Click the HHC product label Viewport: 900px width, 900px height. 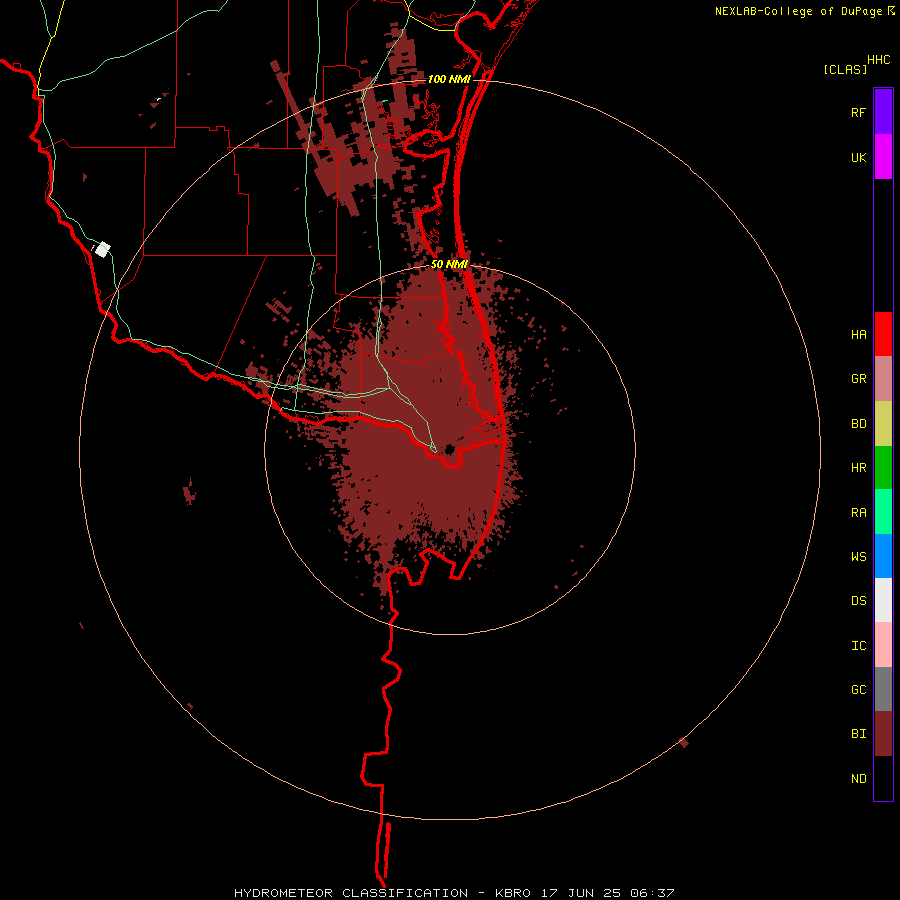click(x=879, y=60)
